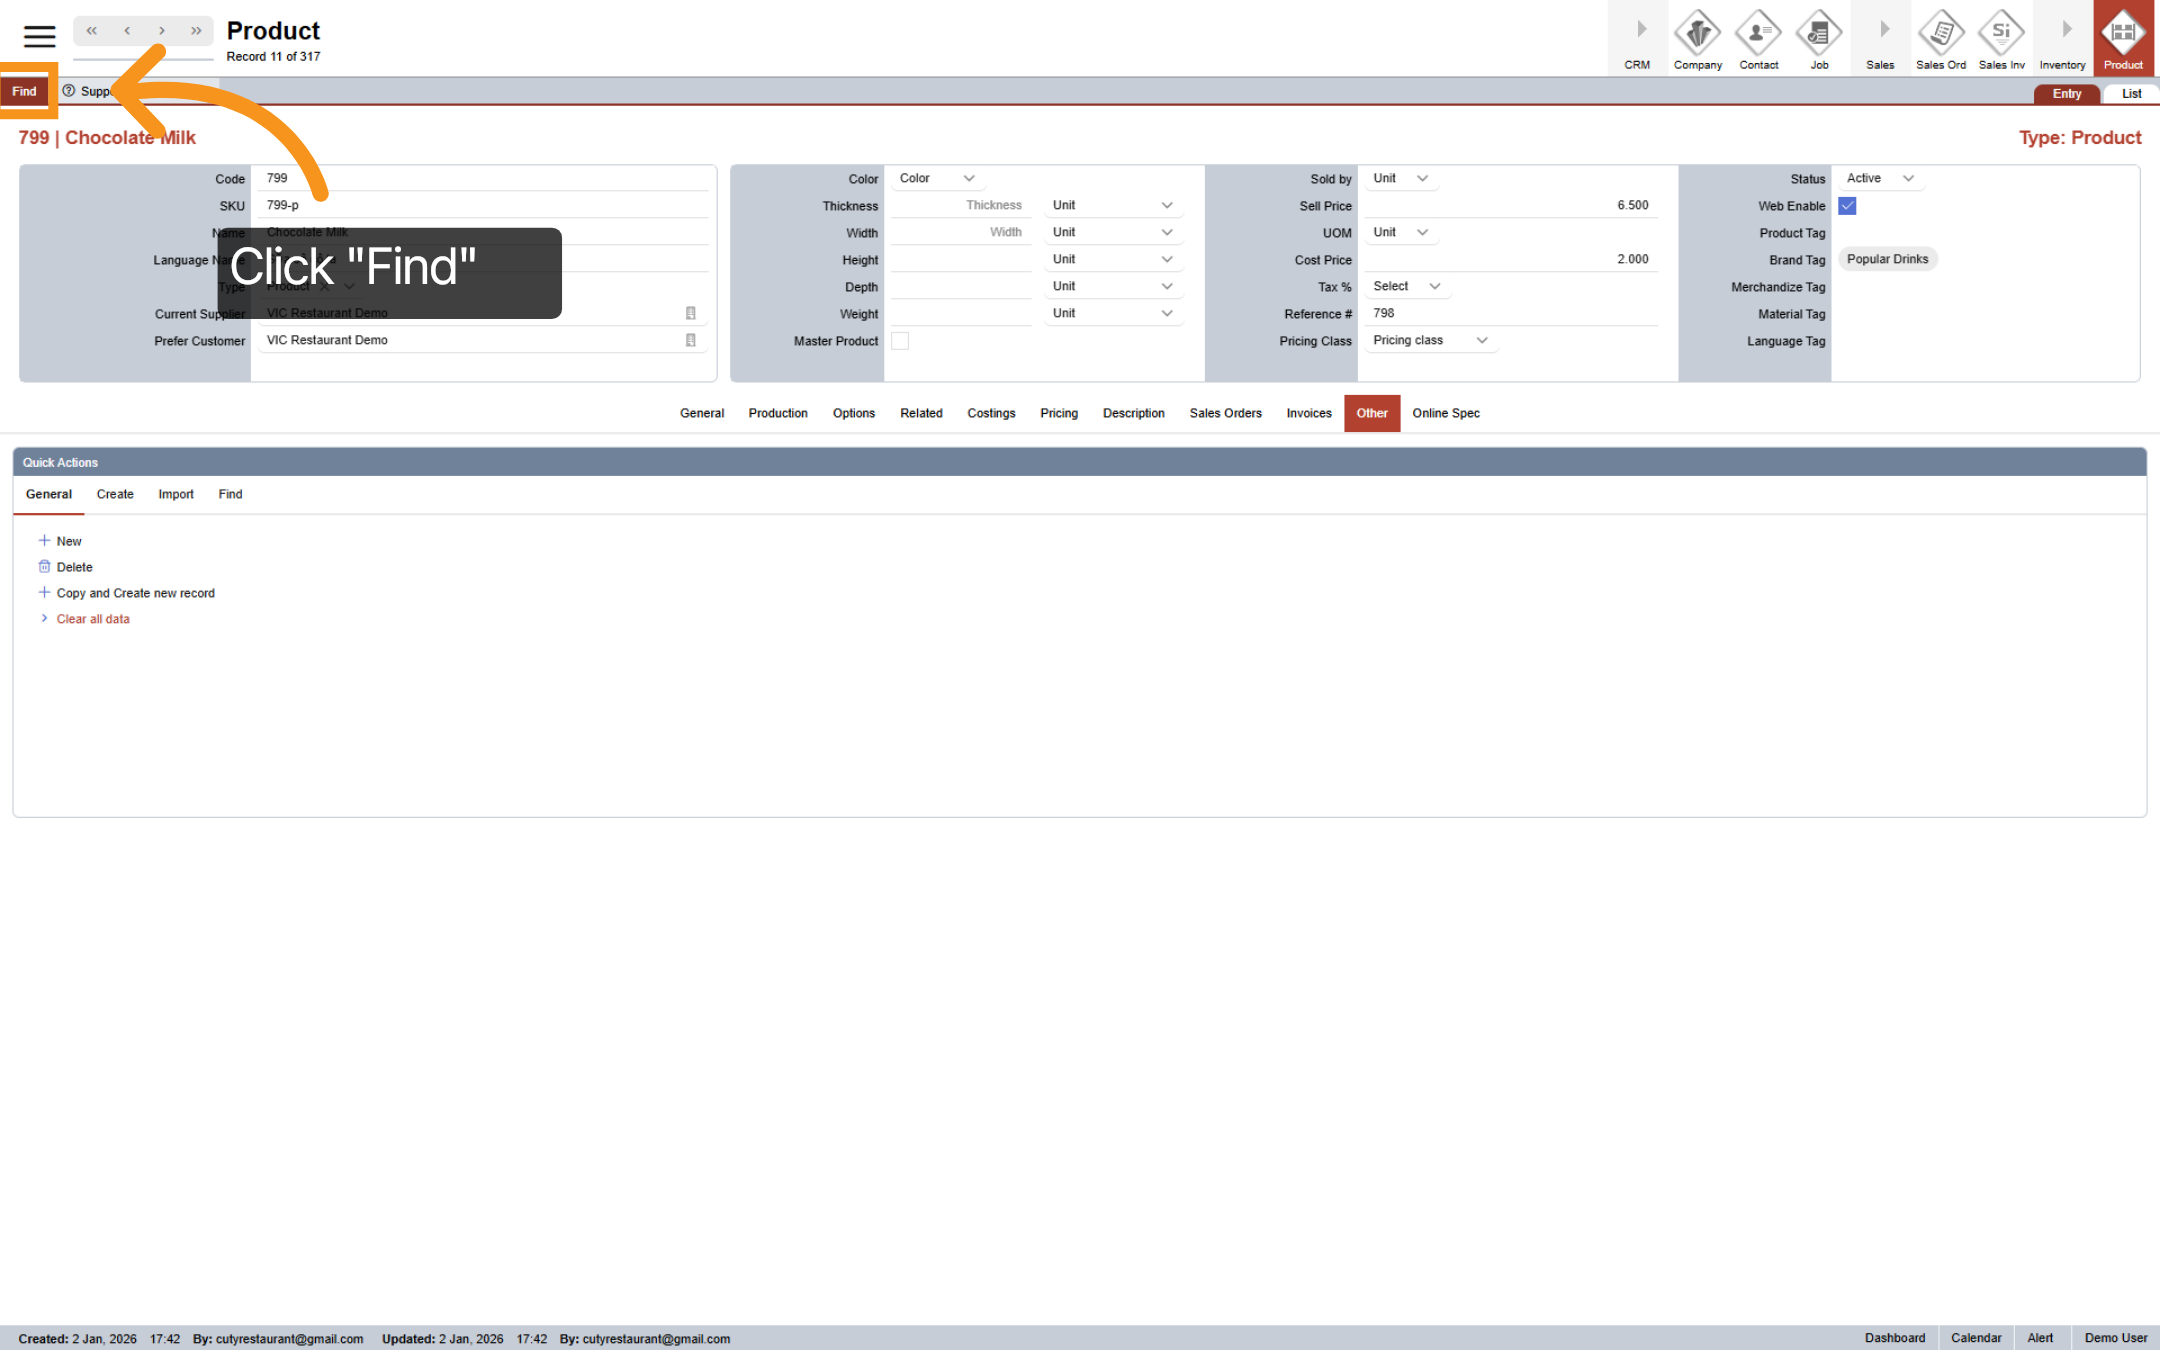Check the Master Product checkbox
The image size is (2160, 1350).
[x=900, y=341]
